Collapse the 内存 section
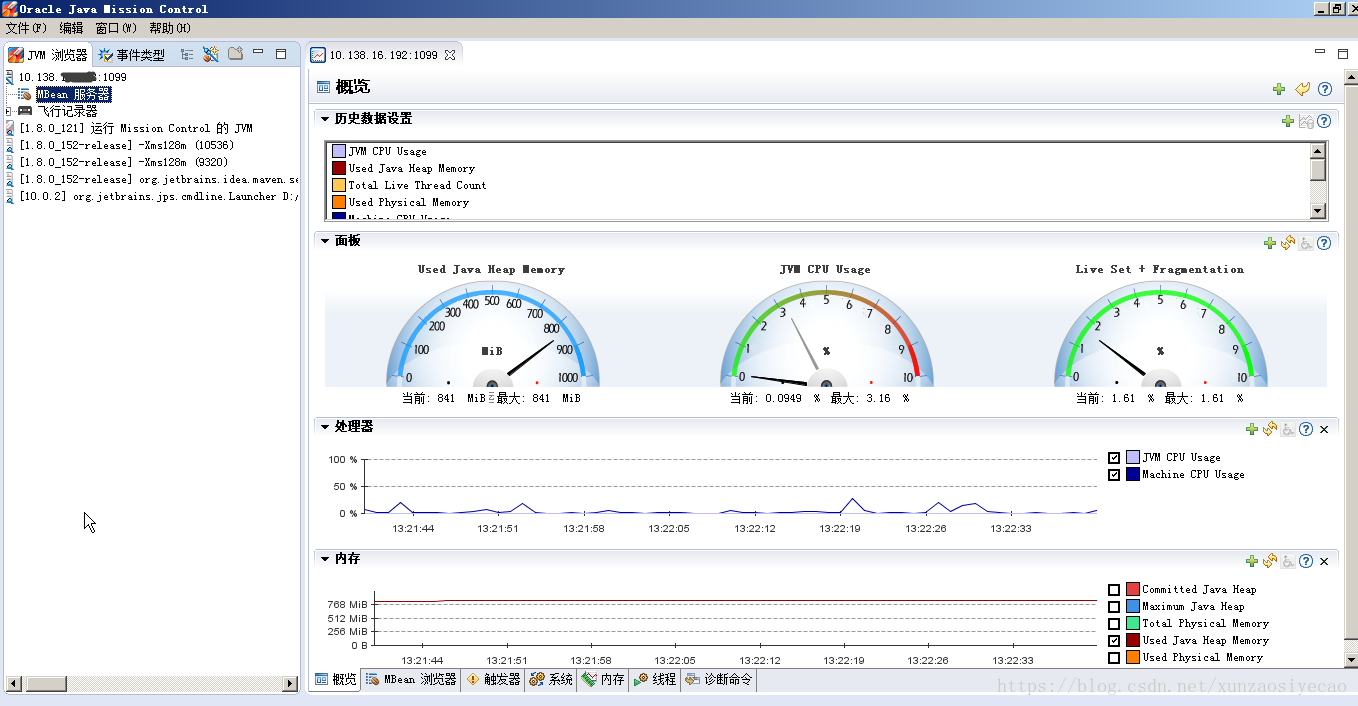 [x=325, y=559]
